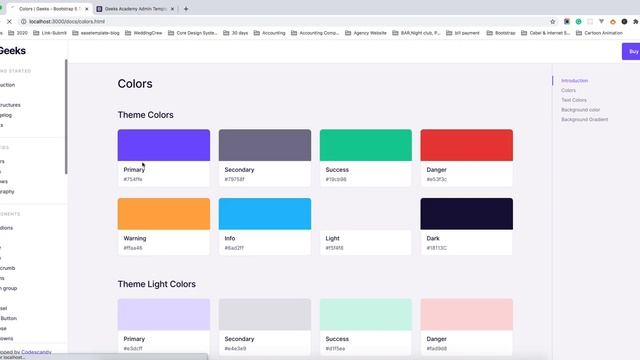Click the light Secondary pale grey swatch
Screen dimensions: 640x360
pos(264,314)
